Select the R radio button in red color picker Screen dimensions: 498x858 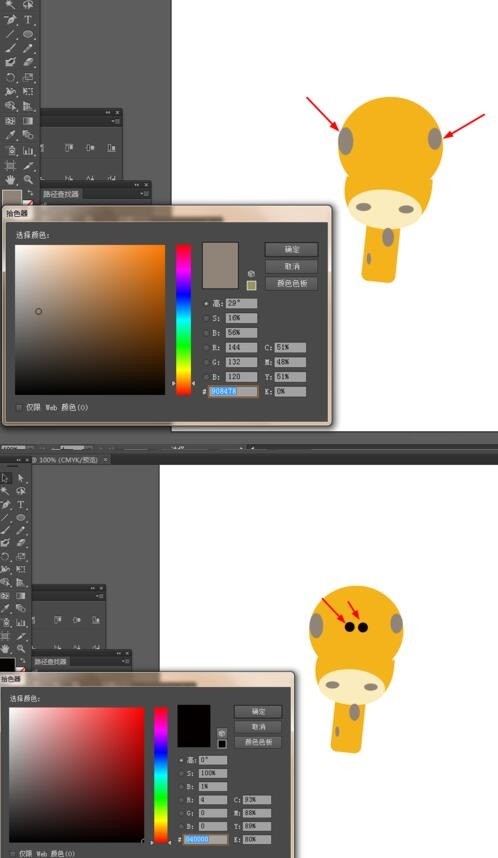click(x=182, y=800)
